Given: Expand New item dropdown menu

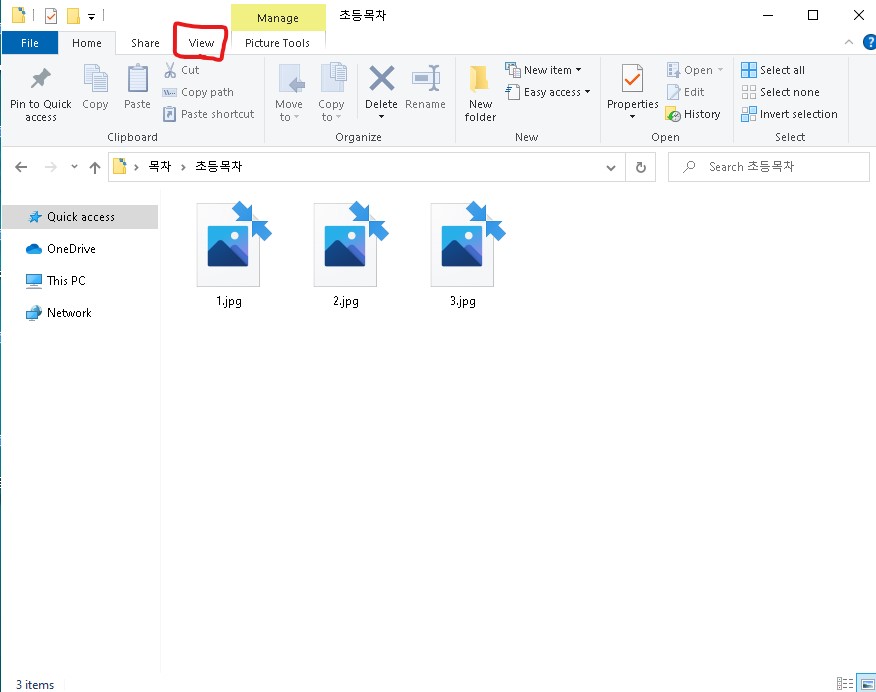Looking at the screenshot, I should pyautogui.click(x=578, y=70).
